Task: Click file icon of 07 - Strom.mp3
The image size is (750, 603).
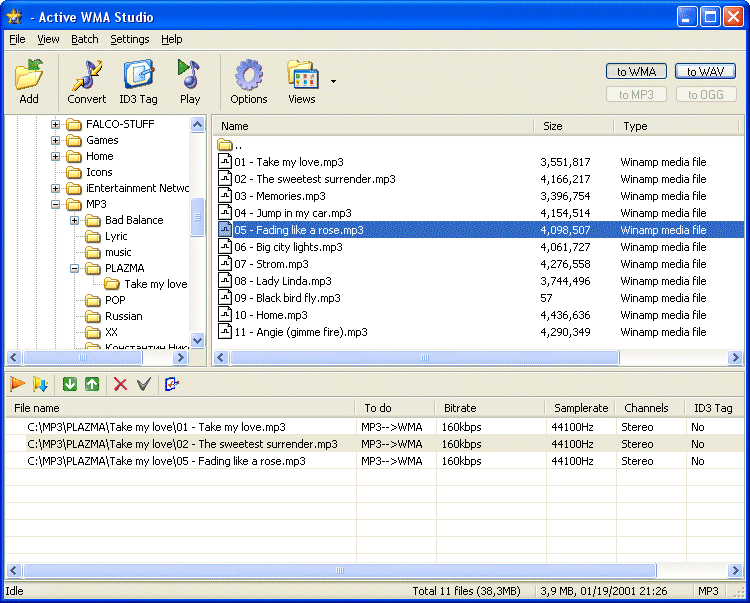Action: click(225, 263)
